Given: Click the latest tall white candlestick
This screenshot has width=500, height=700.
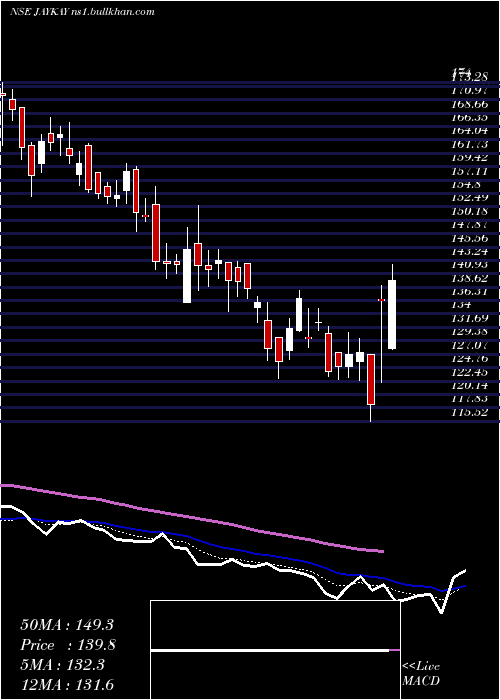Looking at the screenshot, I should pyautogui.click(x=392, y=314).
